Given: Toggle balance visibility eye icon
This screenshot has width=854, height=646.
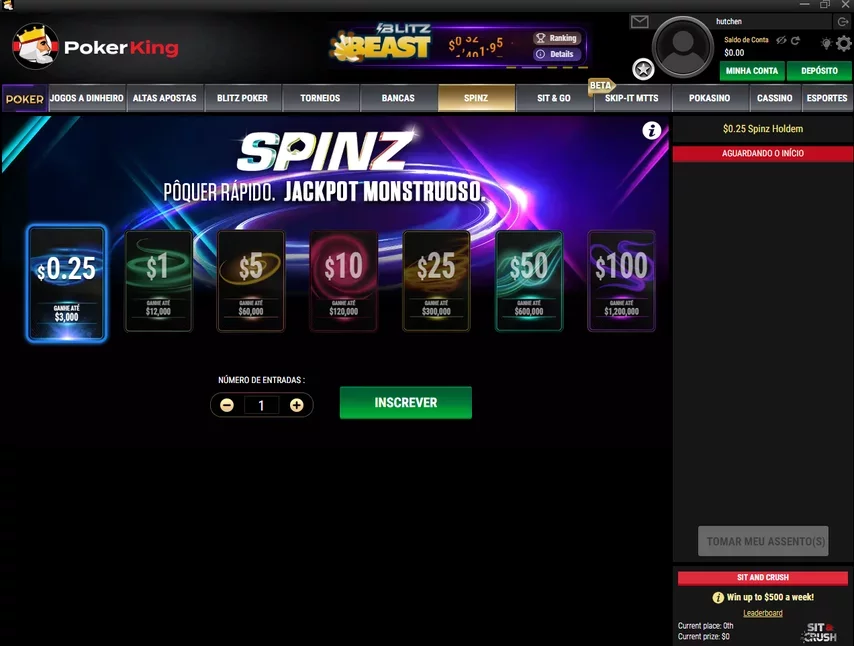Looking at the screenshot, I should pyautogui.click(x=781, y=40).
